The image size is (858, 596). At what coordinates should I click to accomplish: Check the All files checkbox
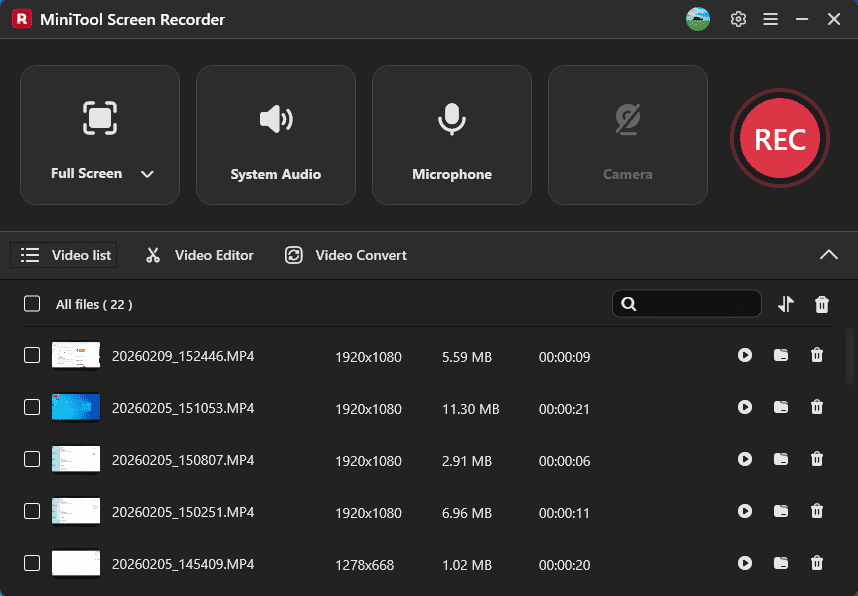pyautogui.click(x=31, y=303)
